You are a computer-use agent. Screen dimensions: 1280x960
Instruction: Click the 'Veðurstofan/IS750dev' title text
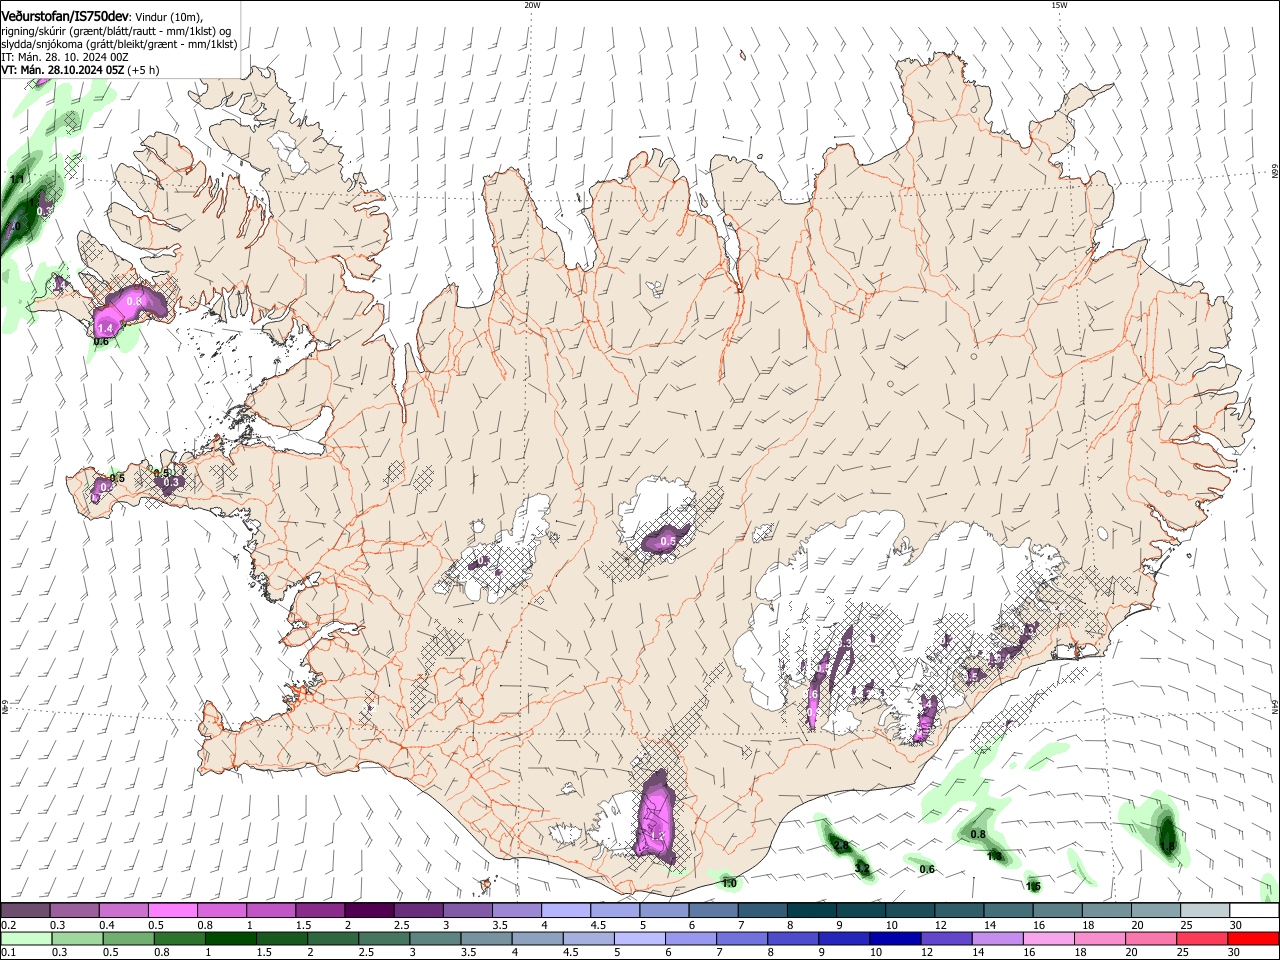pyautogui.click(x=64, y=17)
